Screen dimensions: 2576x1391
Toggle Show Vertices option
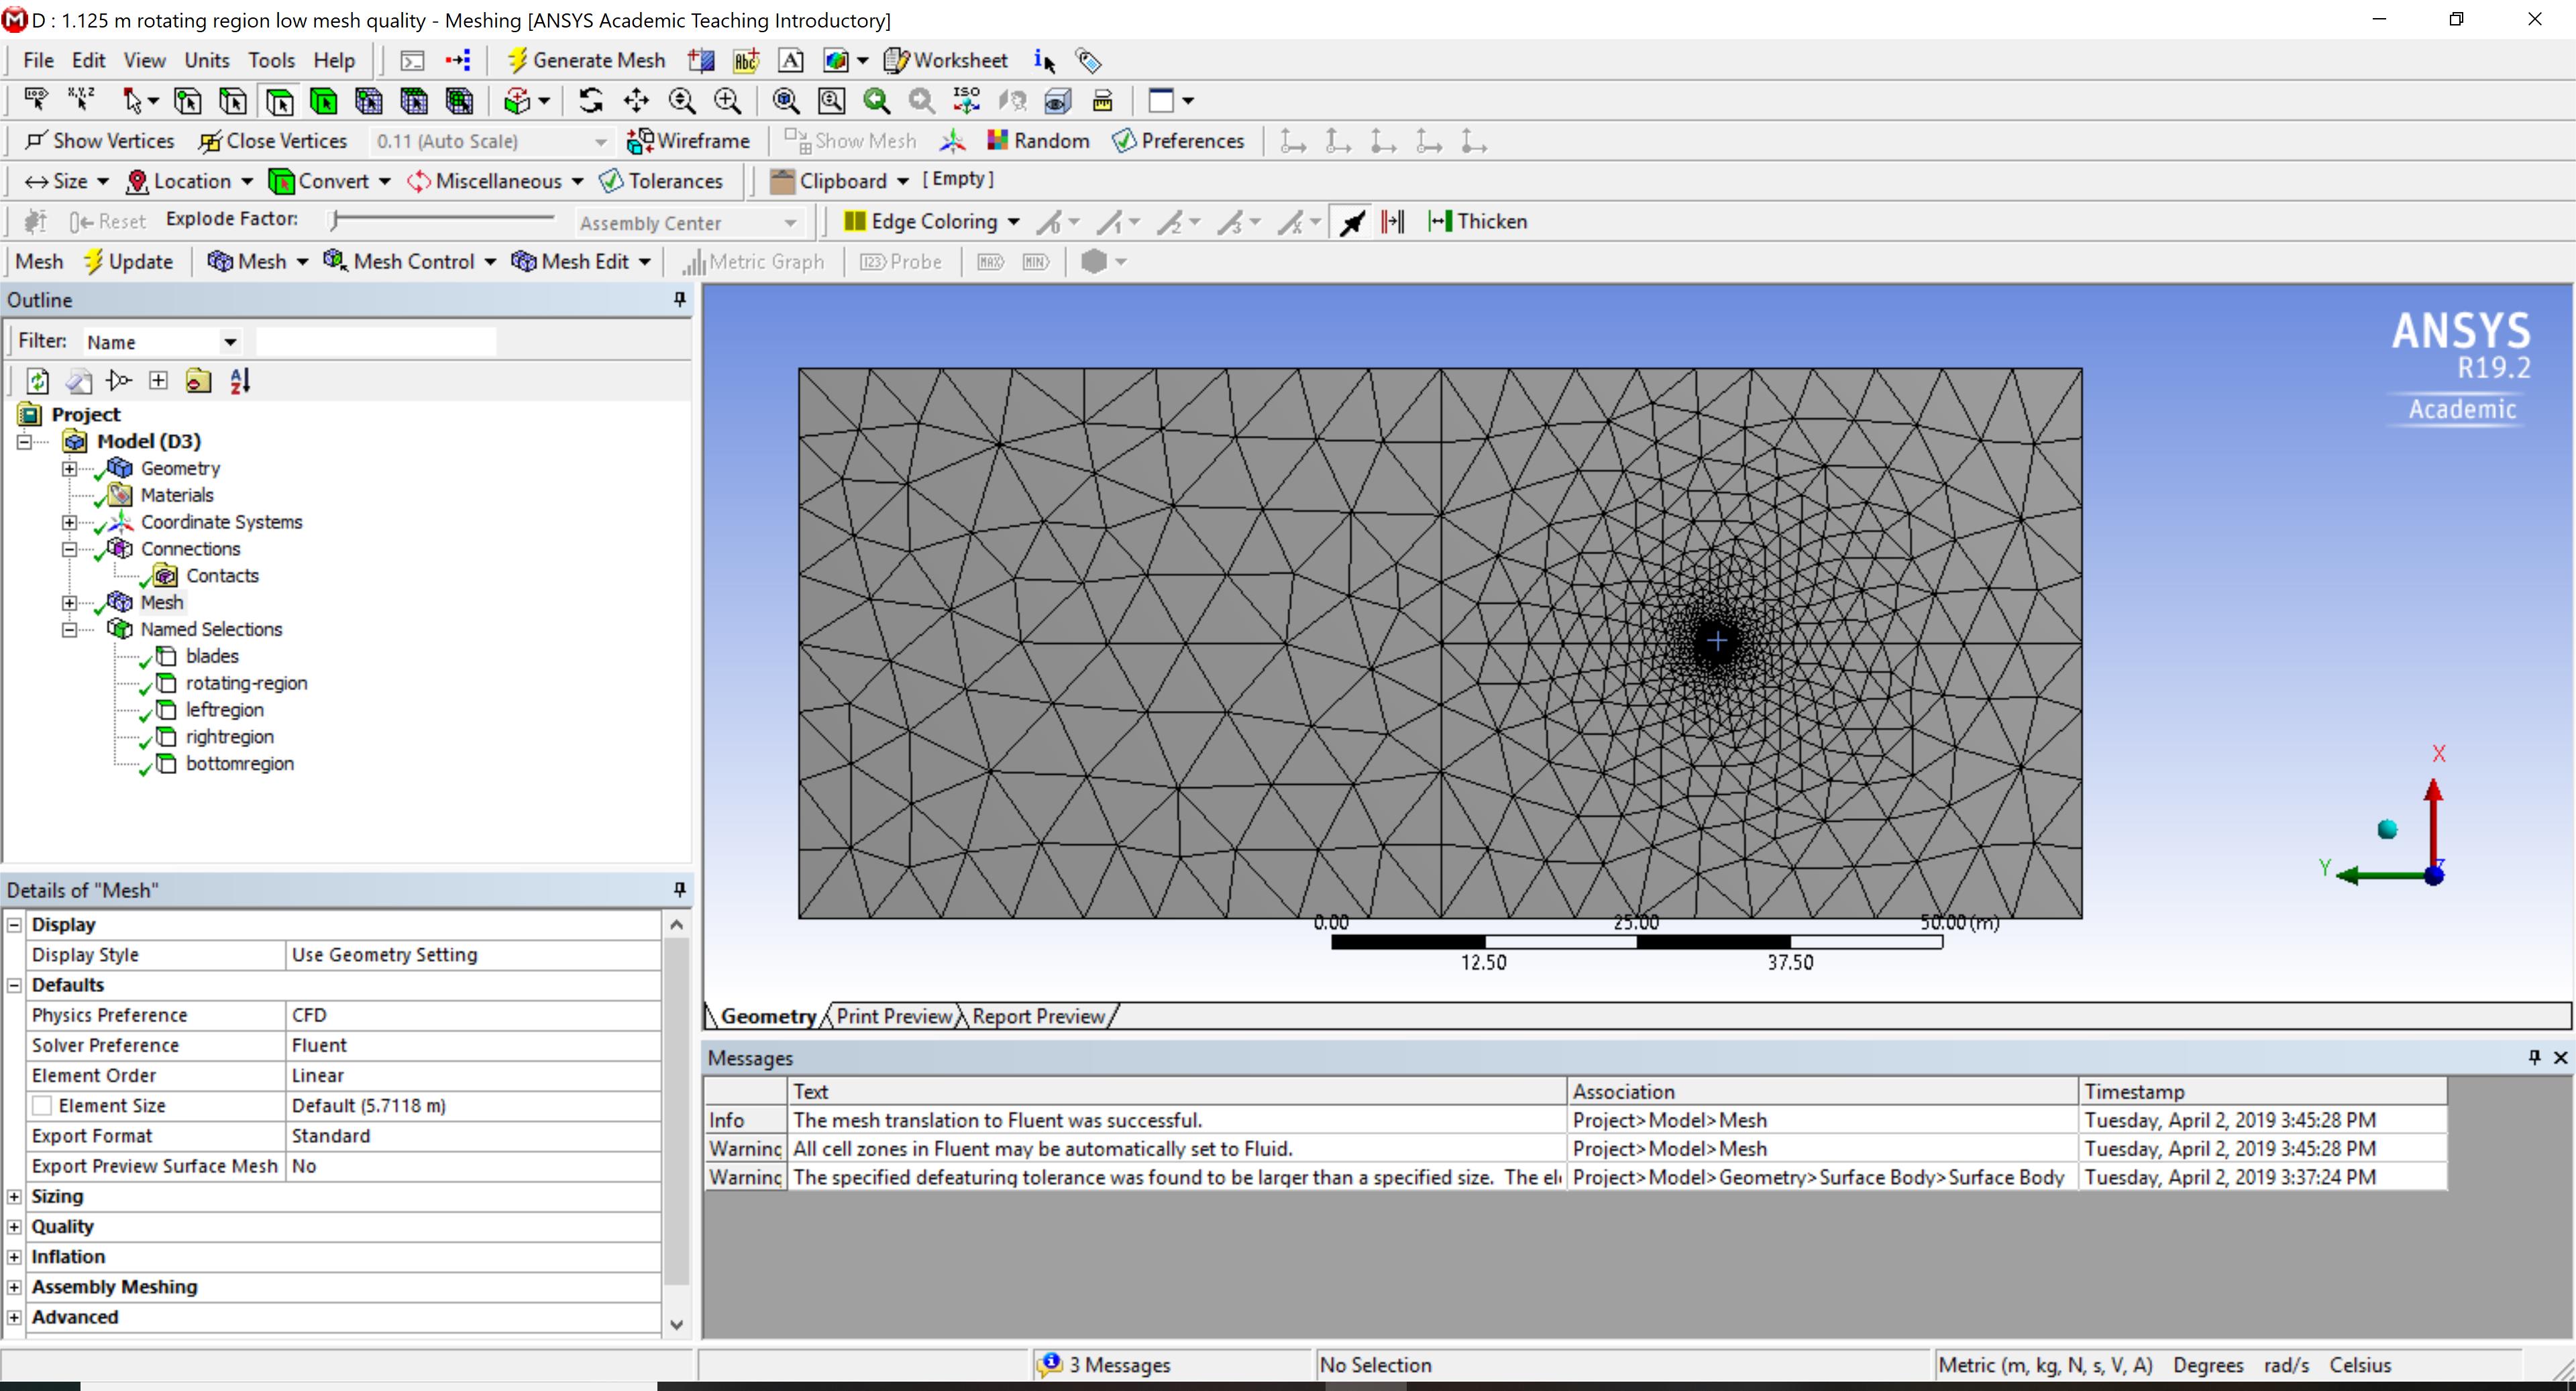[x=100, y=141]
